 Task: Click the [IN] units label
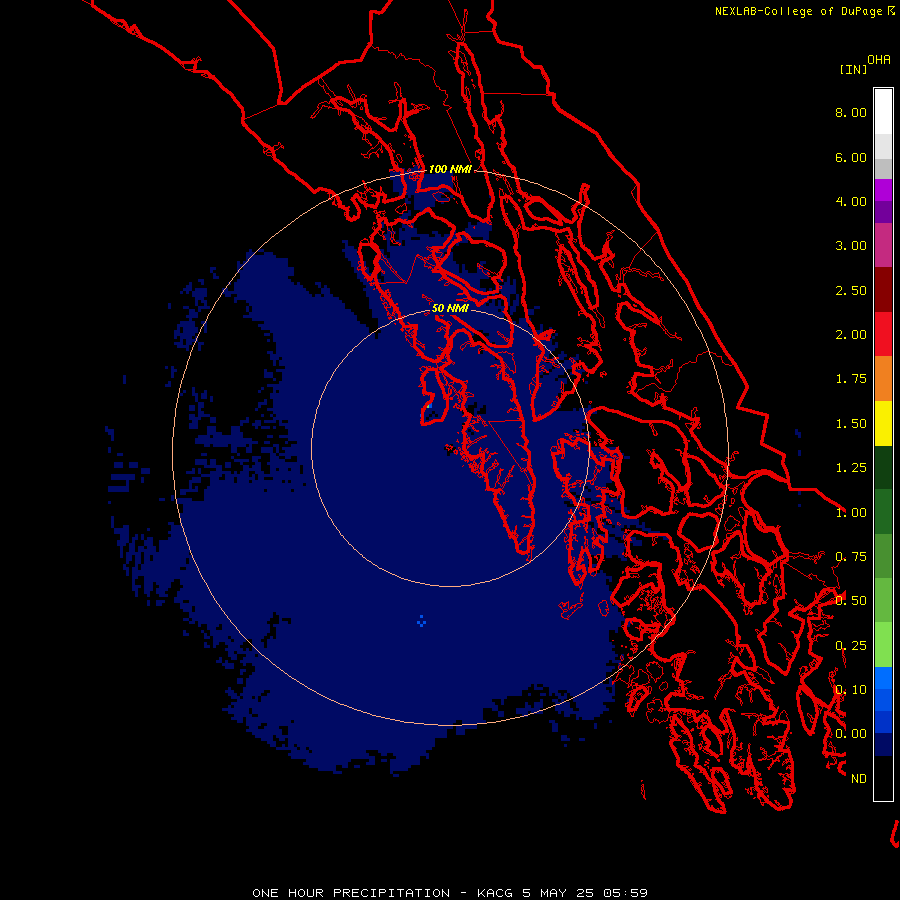[854, 69]
